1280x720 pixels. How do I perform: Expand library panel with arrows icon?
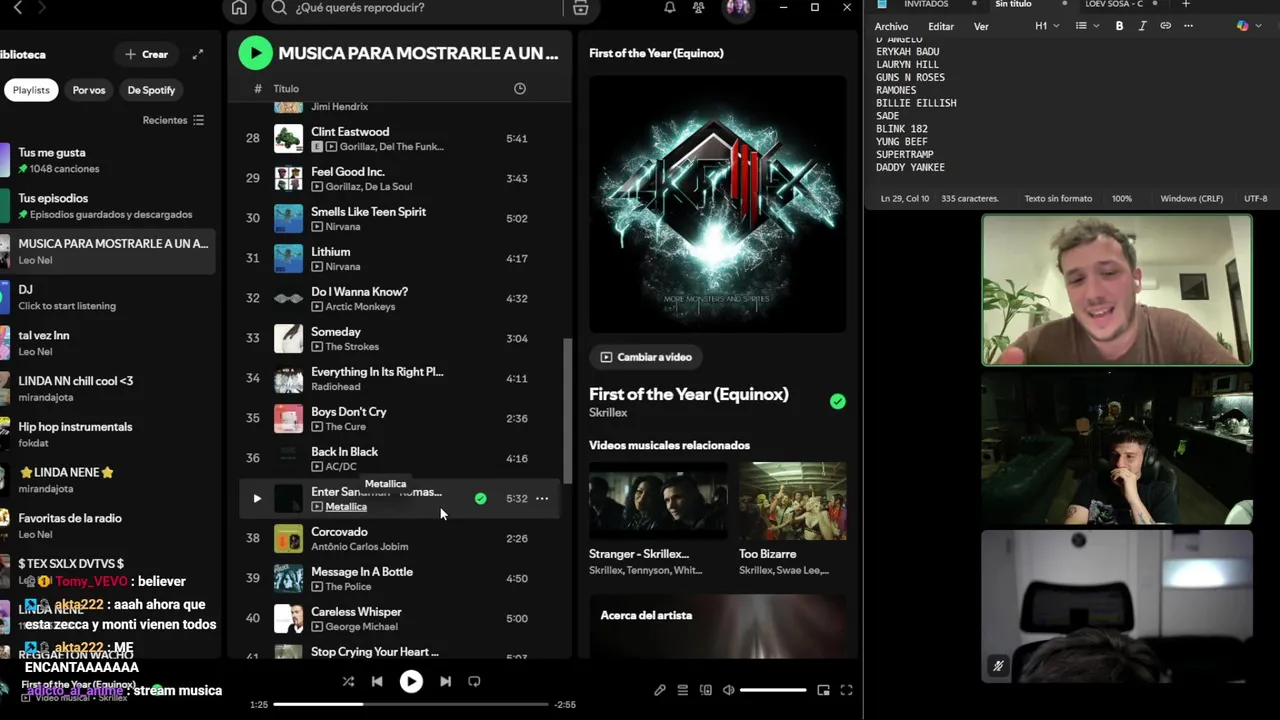coord(198,54)
